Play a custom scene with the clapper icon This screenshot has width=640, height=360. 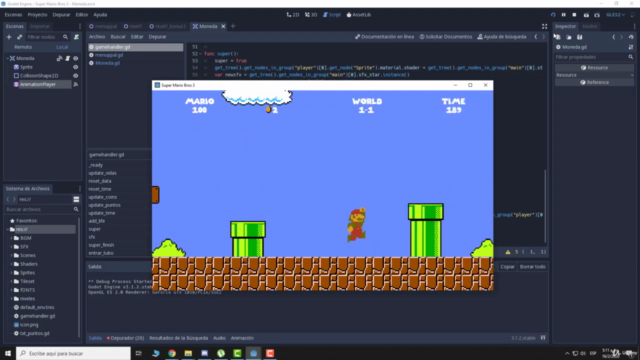[x=597, y=15]
